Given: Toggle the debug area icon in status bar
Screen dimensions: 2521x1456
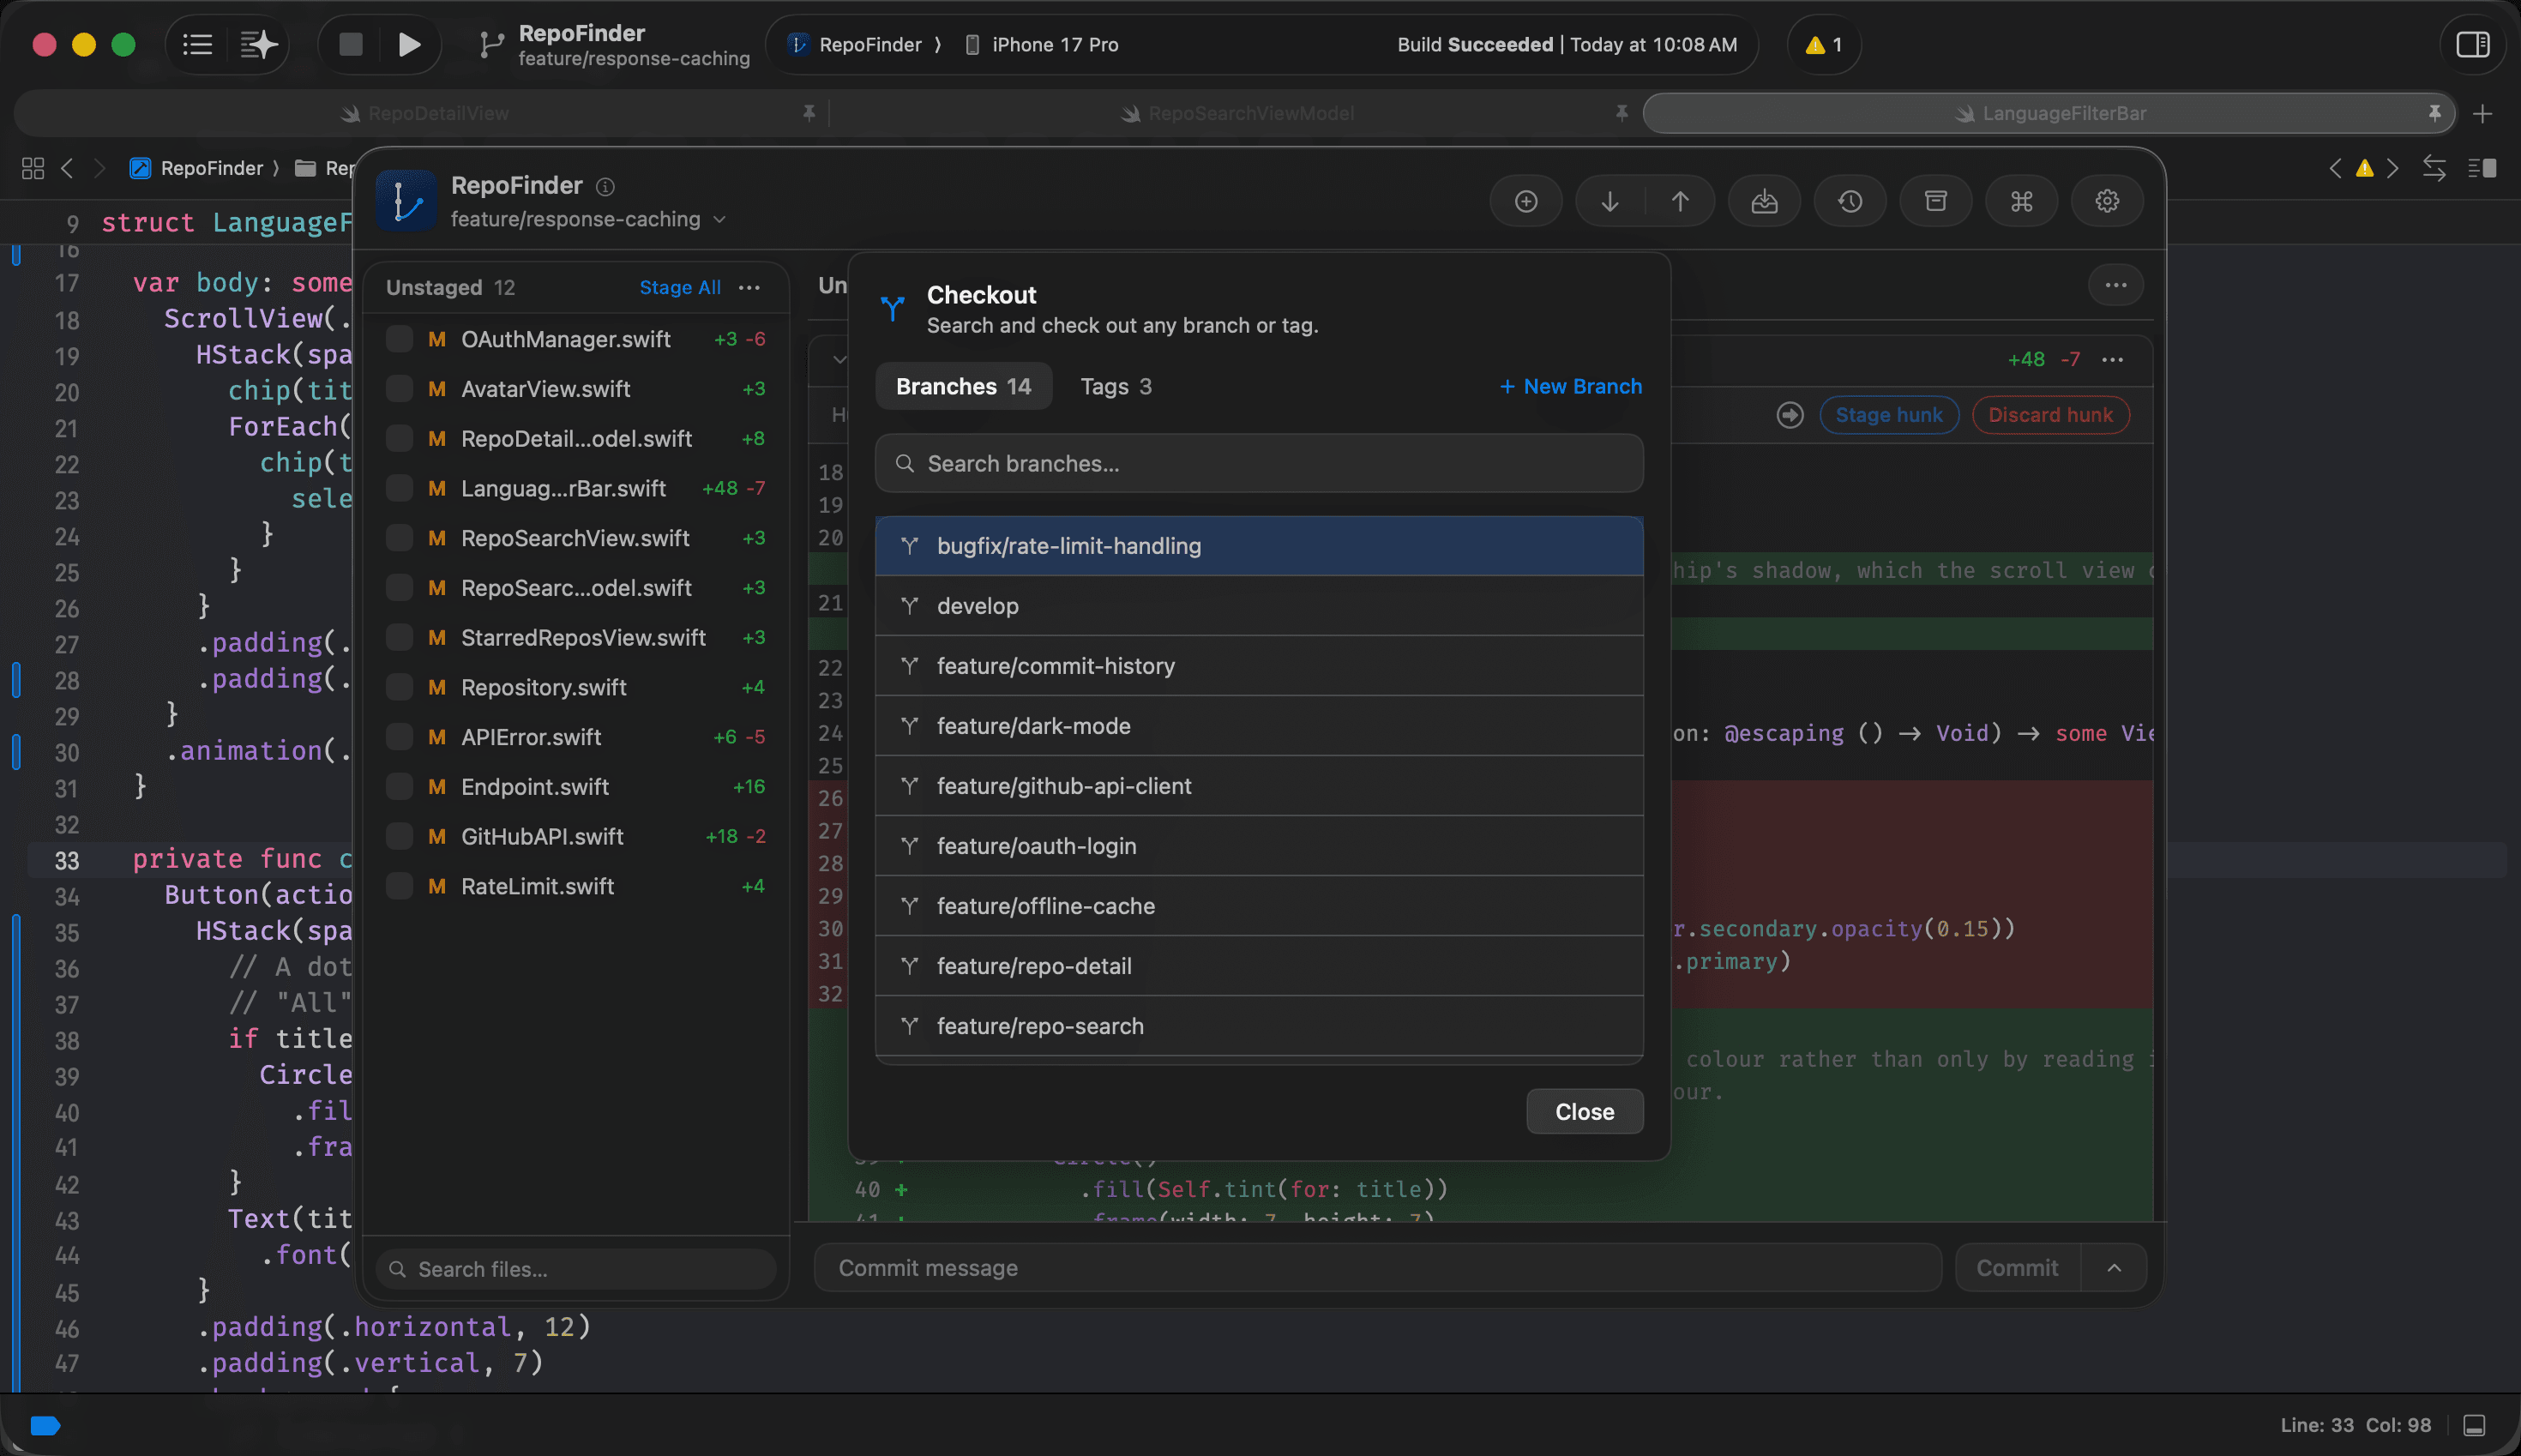Looking at the screenshot, I should (2474, 1425).
